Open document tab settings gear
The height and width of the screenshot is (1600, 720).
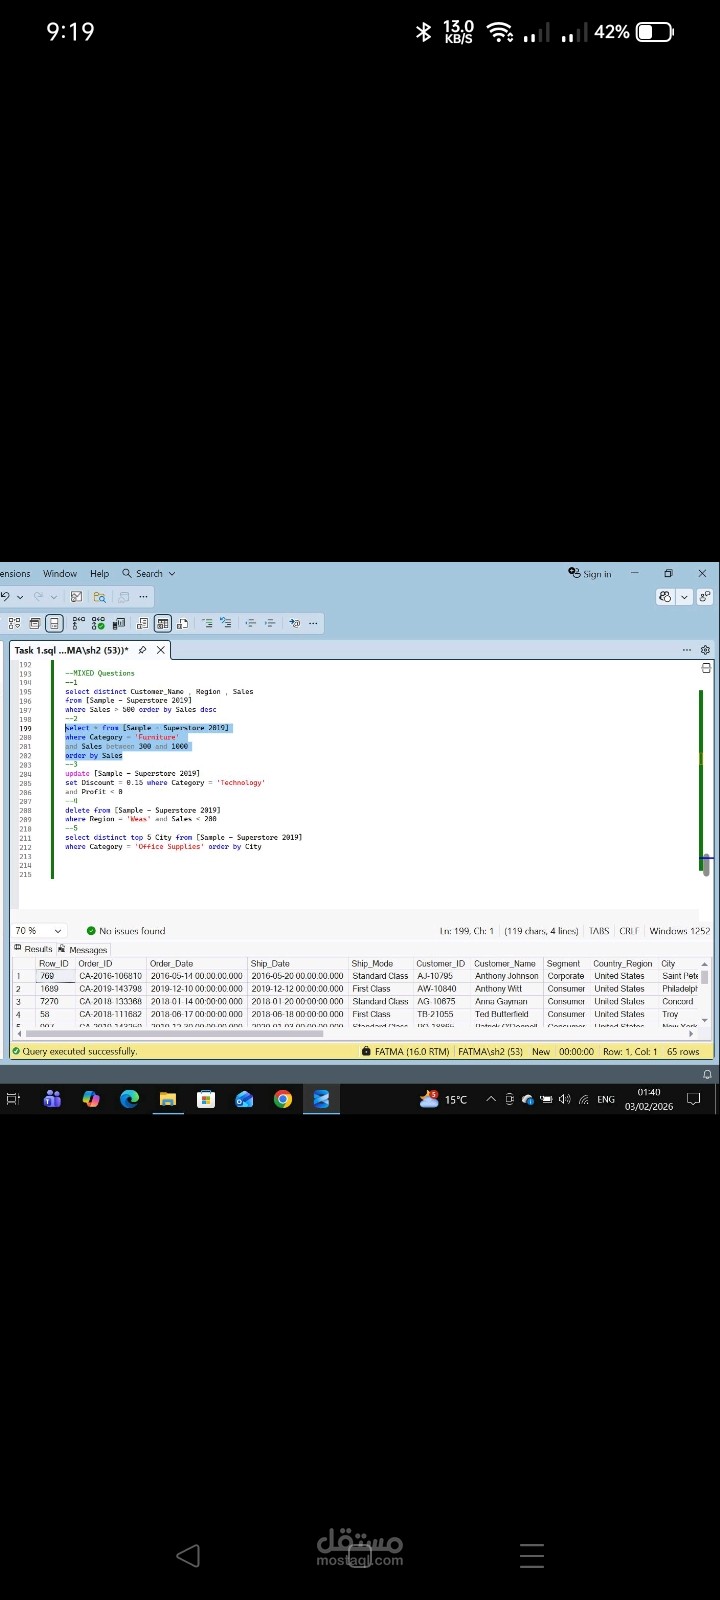click(706, 650)
